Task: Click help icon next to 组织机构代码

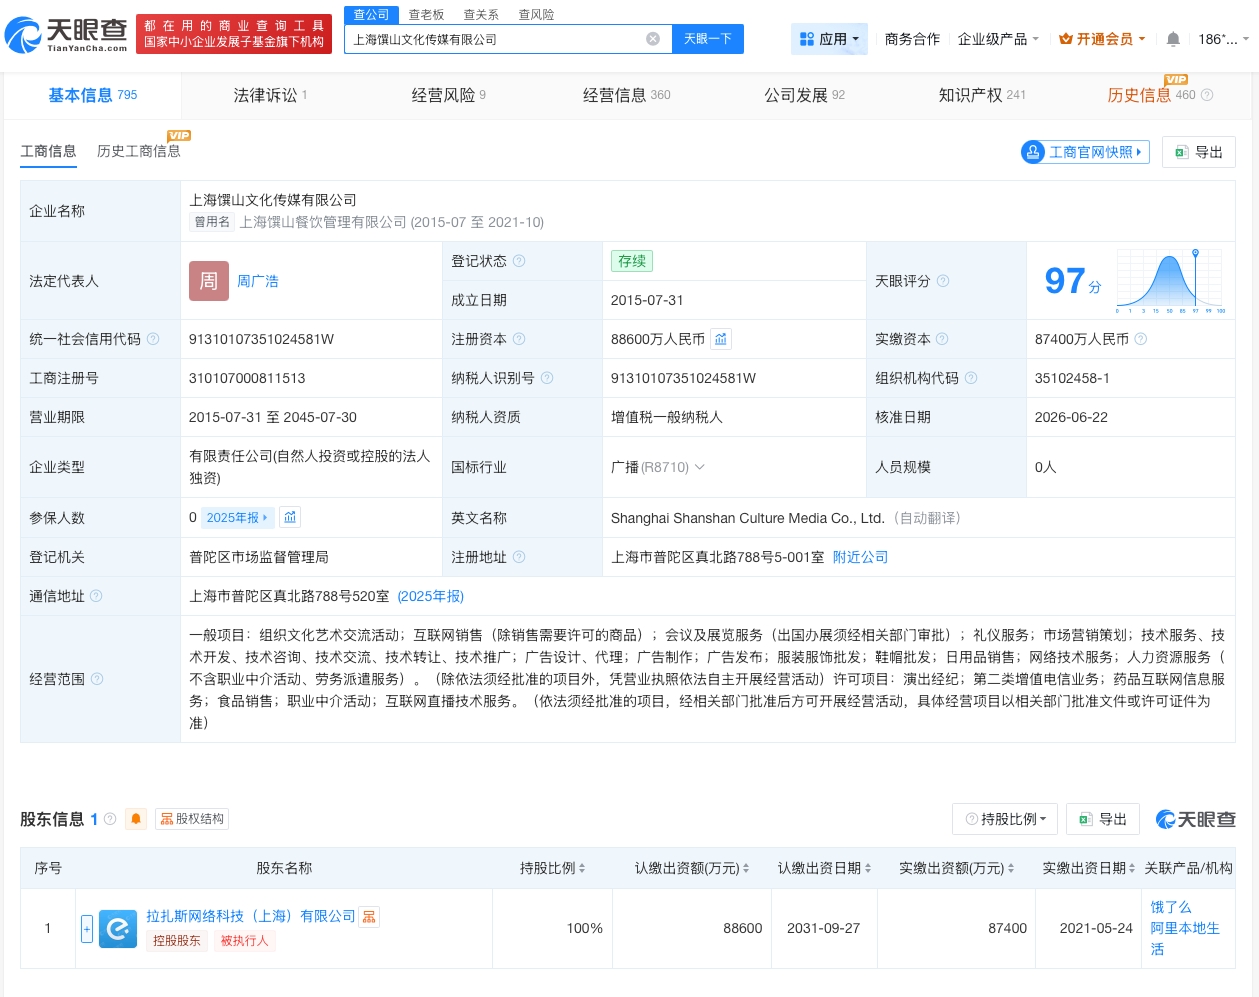Action: click(971, 378)
